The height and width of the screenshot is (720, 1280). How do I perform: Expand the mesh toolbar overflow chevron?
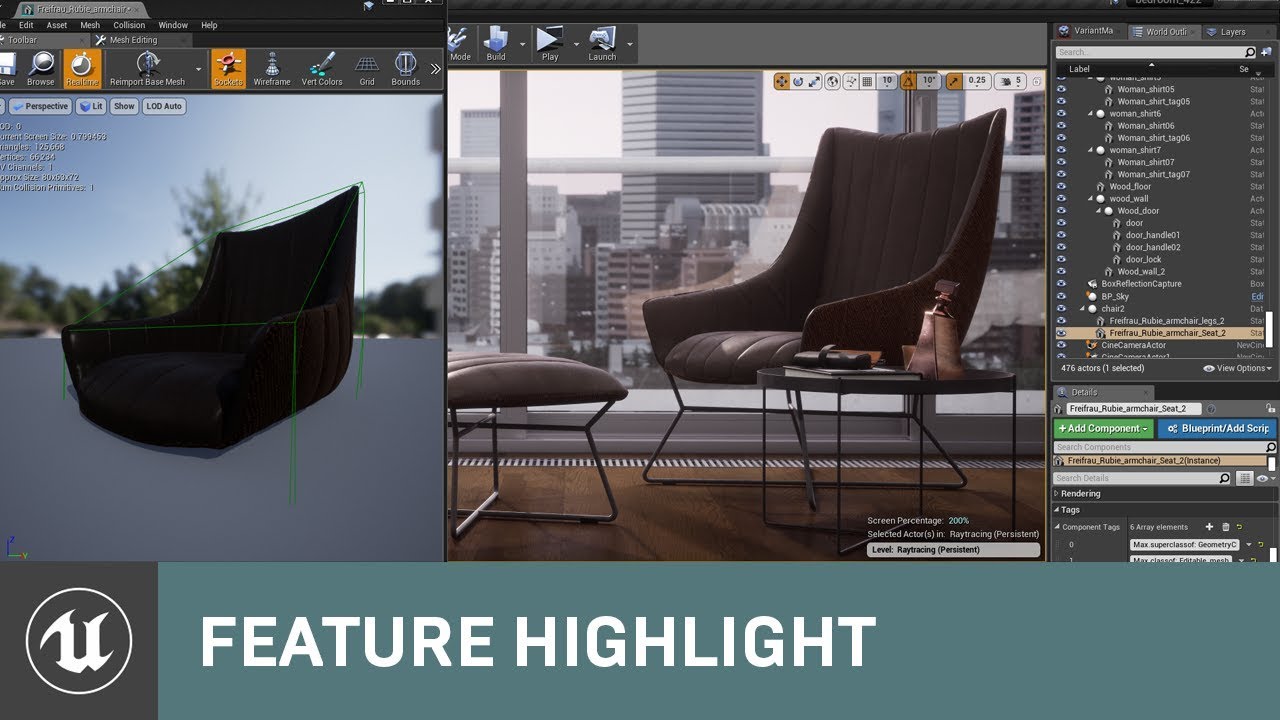click(435, 69)
